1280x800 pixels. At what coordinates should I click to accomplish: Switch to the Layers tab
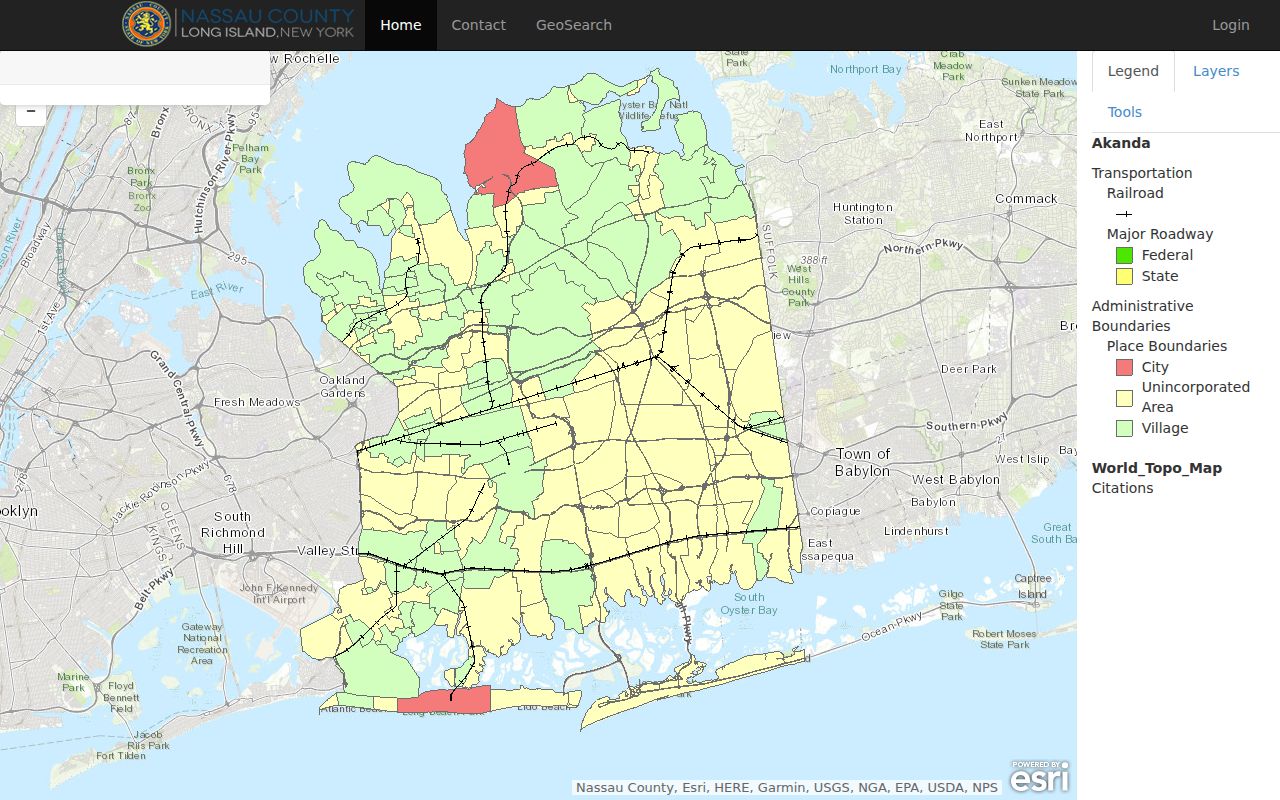1216,71
